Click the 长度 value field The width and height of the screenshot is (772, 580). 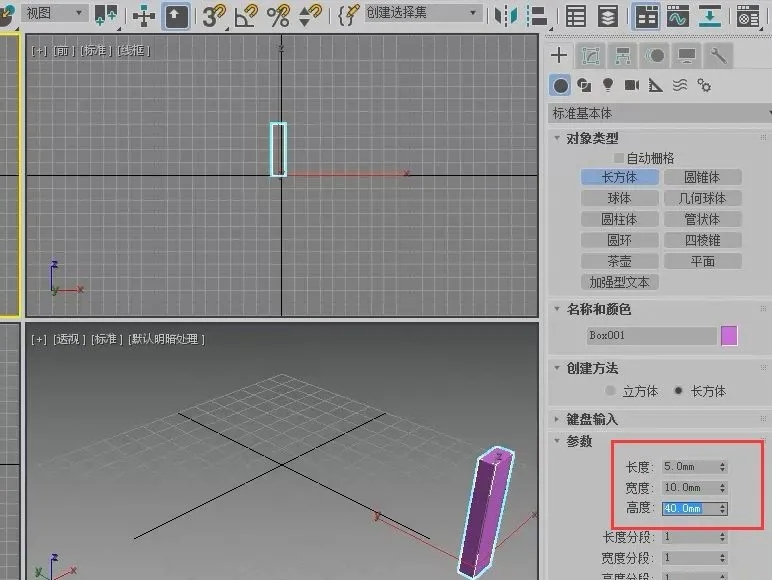689,466
